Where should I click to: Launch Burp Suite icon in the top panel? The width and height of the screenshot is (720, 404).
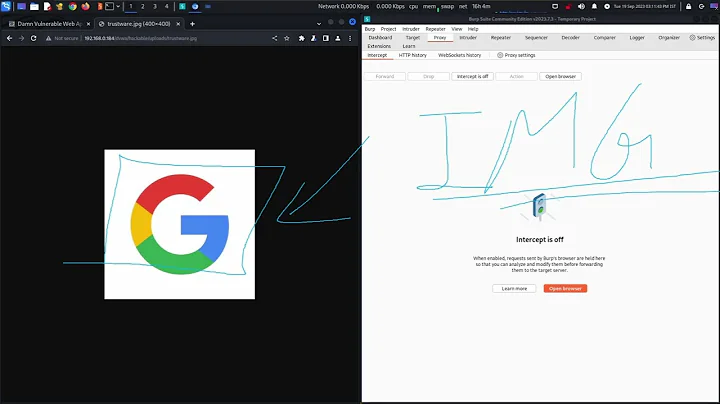click(x=100, y=6)
